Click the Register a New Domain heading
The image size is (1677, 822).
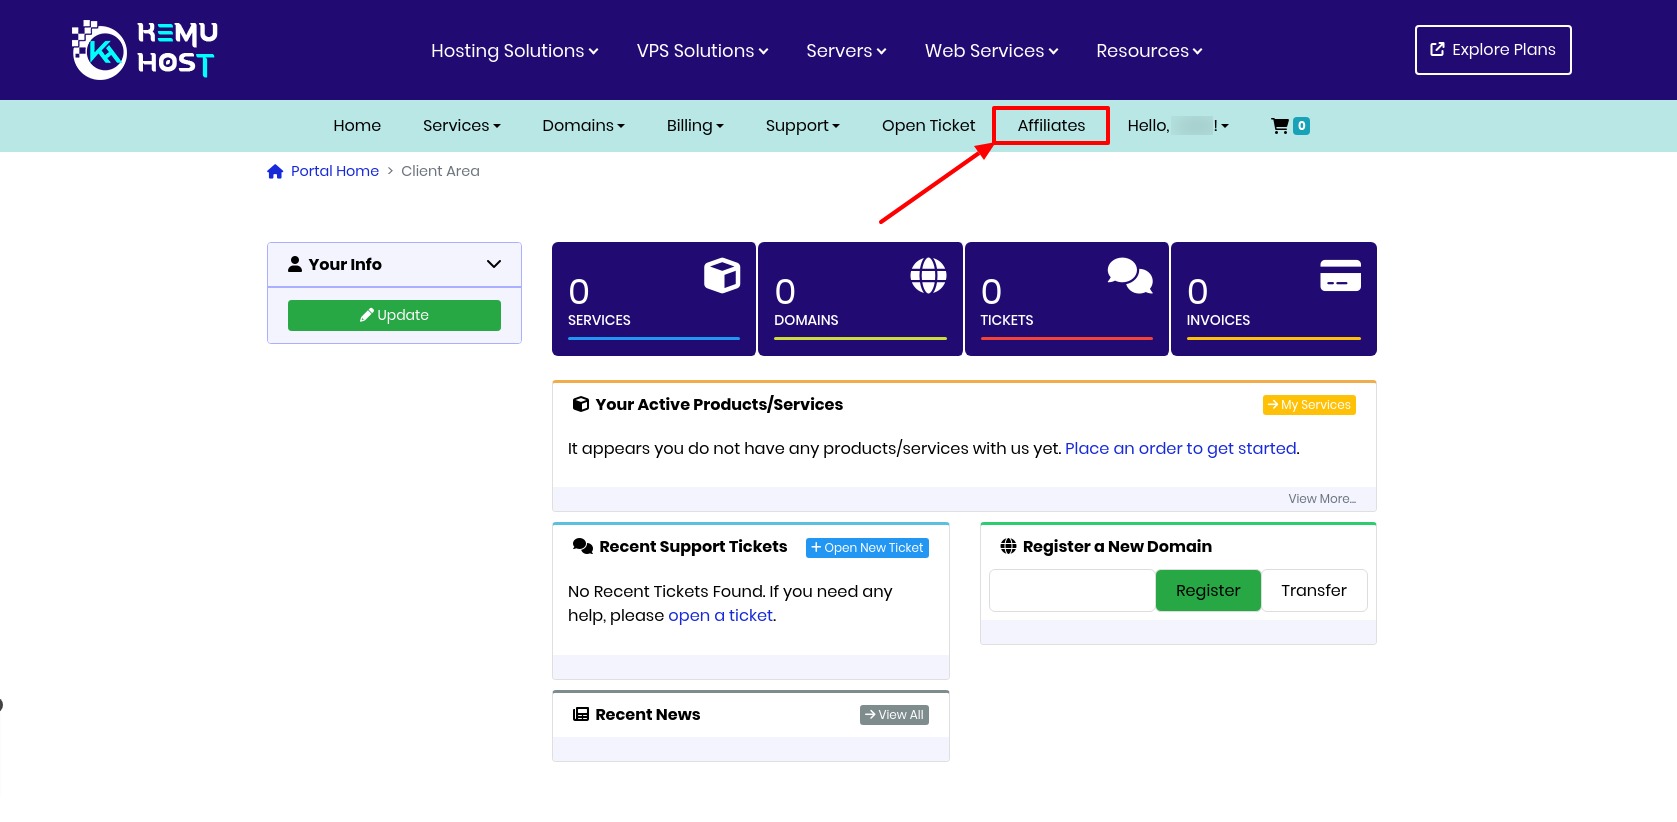1117,546
